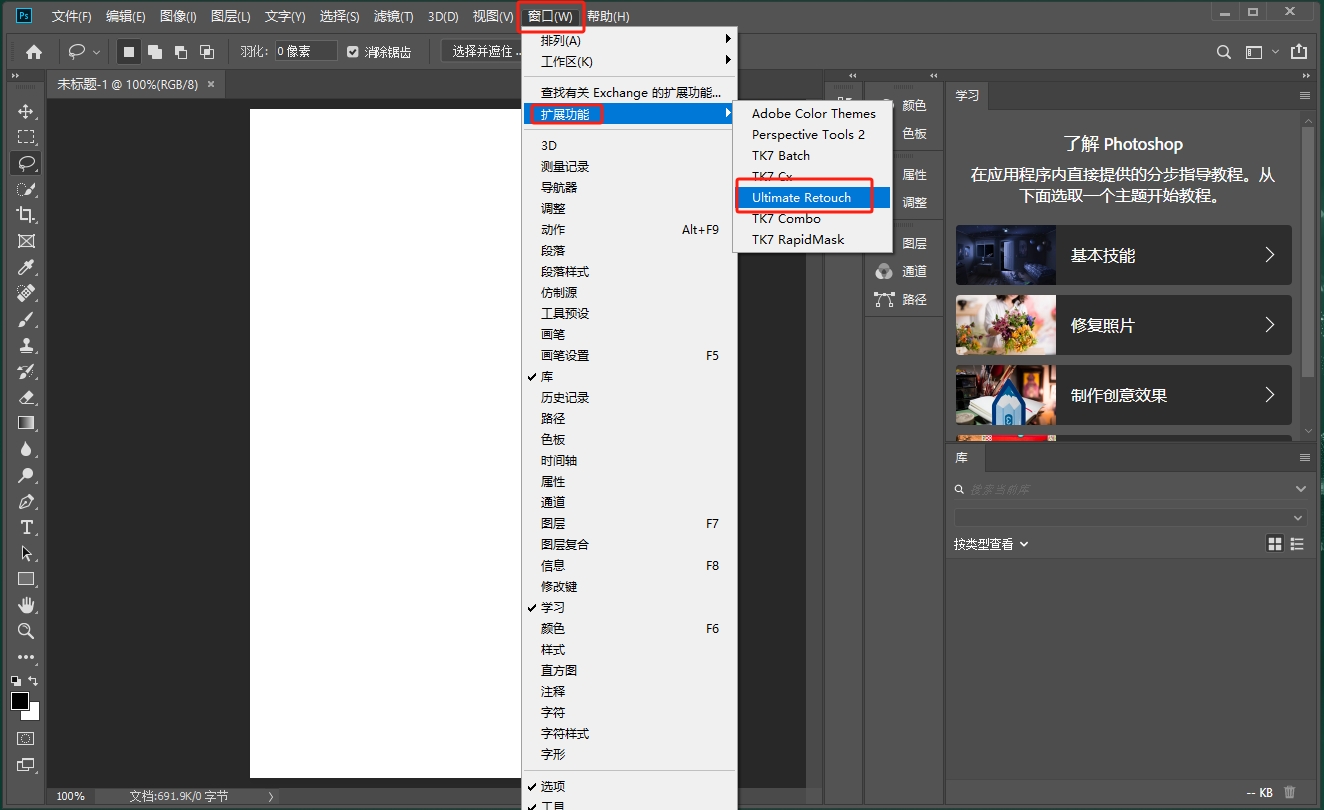Open the 按类型查看 dropdown

click(991, 544)
